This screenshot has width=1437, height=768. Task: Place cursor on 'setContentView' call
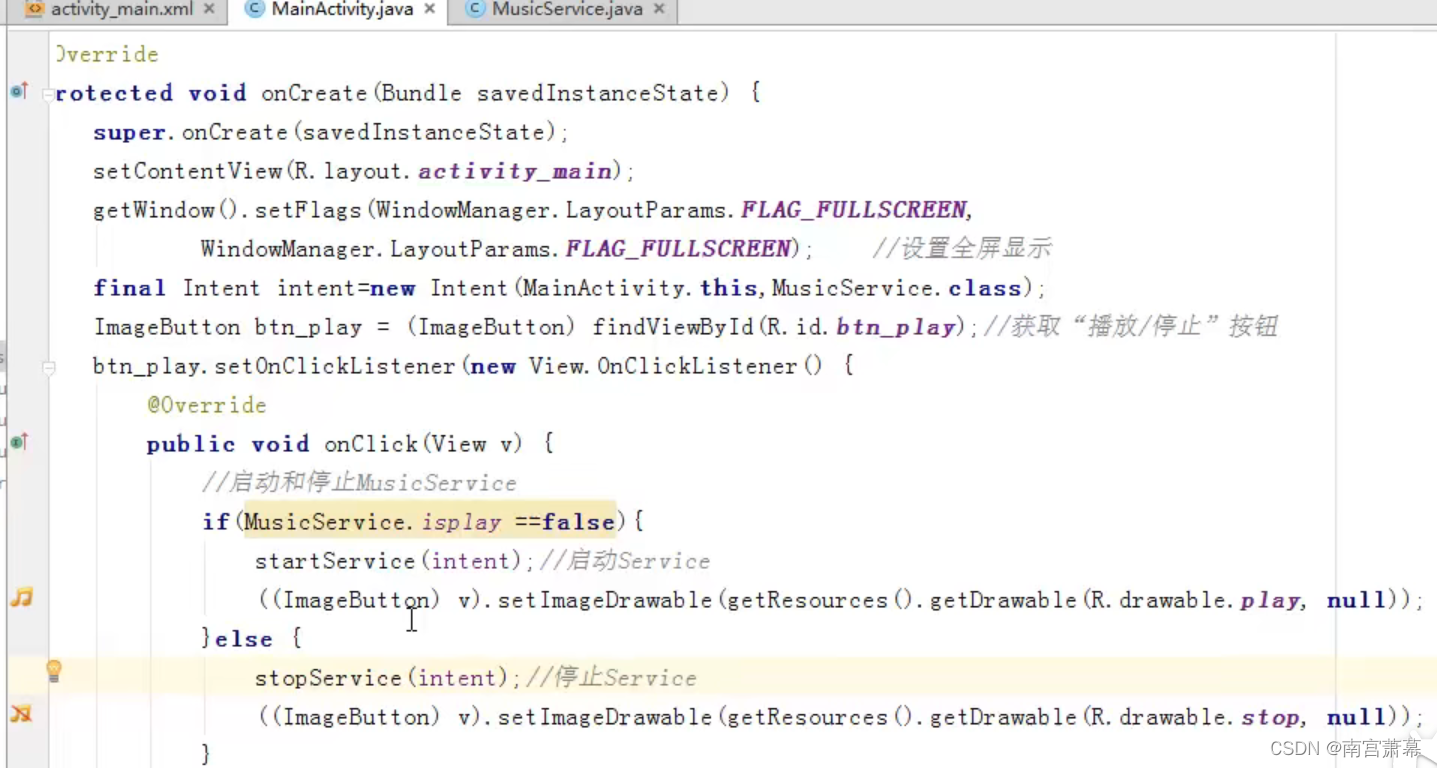(188, 171)
